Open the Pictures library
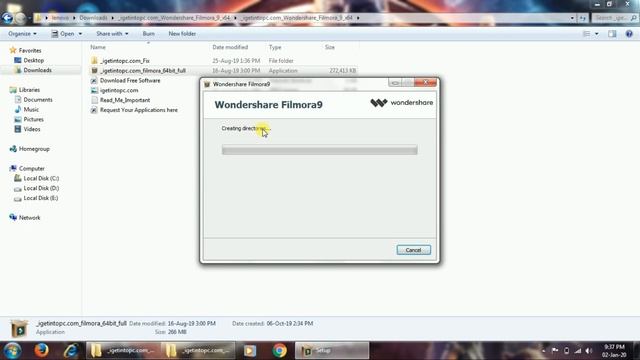Image resolution: width=640 pixels, height=360 pixels. tap(33, 119)
